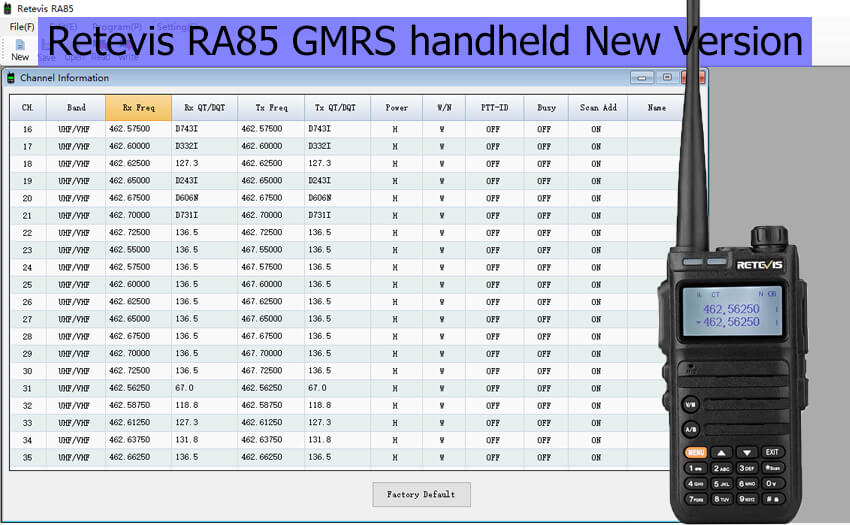This screenshot has height=525, width=850.
Task: Select Tx Freq 467.60000 in channel 25
Action: click(x=271, y=284)
